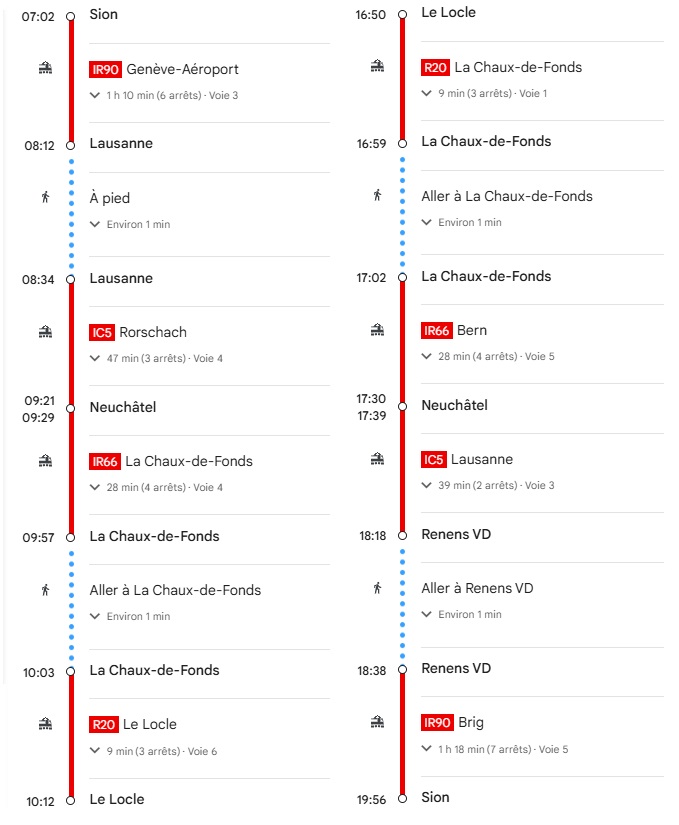Click the walking icon beside Aller à Renens VD

coord(377,588)
